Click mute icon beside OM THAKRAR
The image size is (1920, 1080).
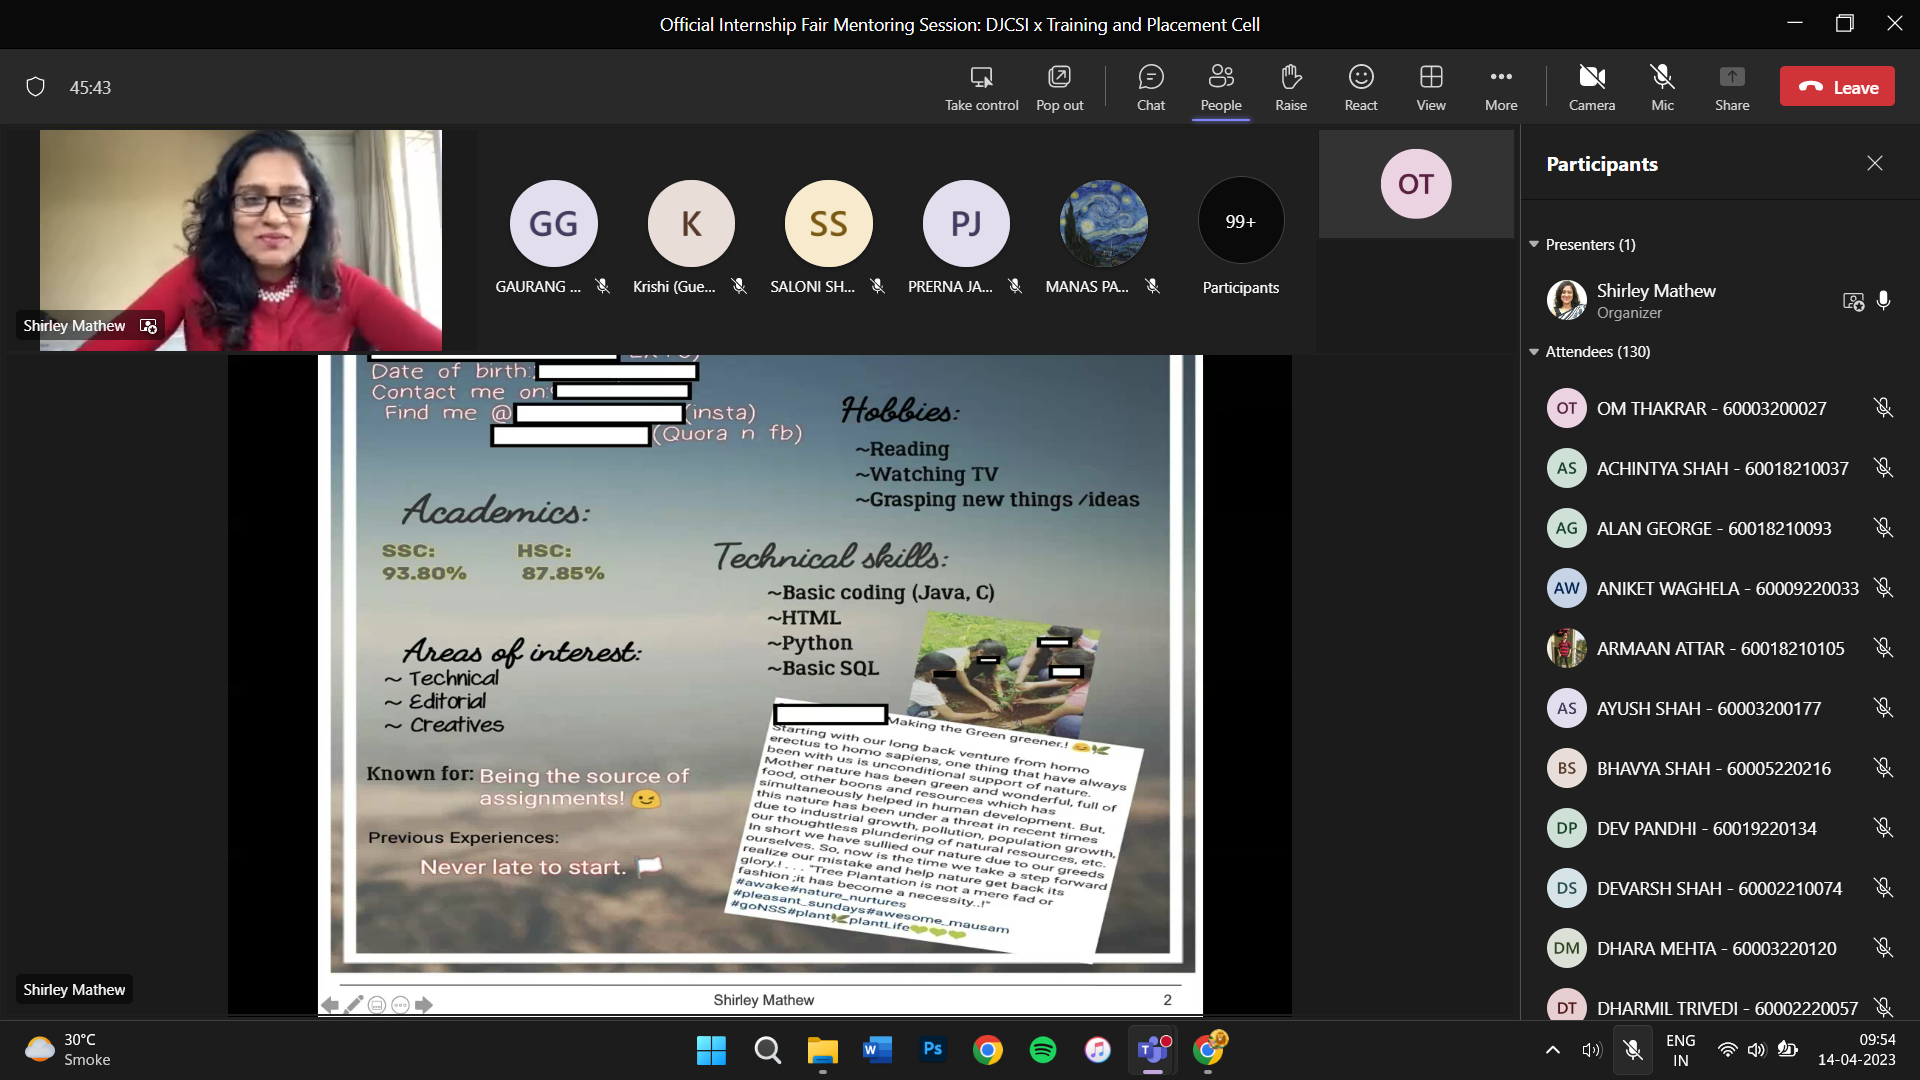(x=1884, y=408)
